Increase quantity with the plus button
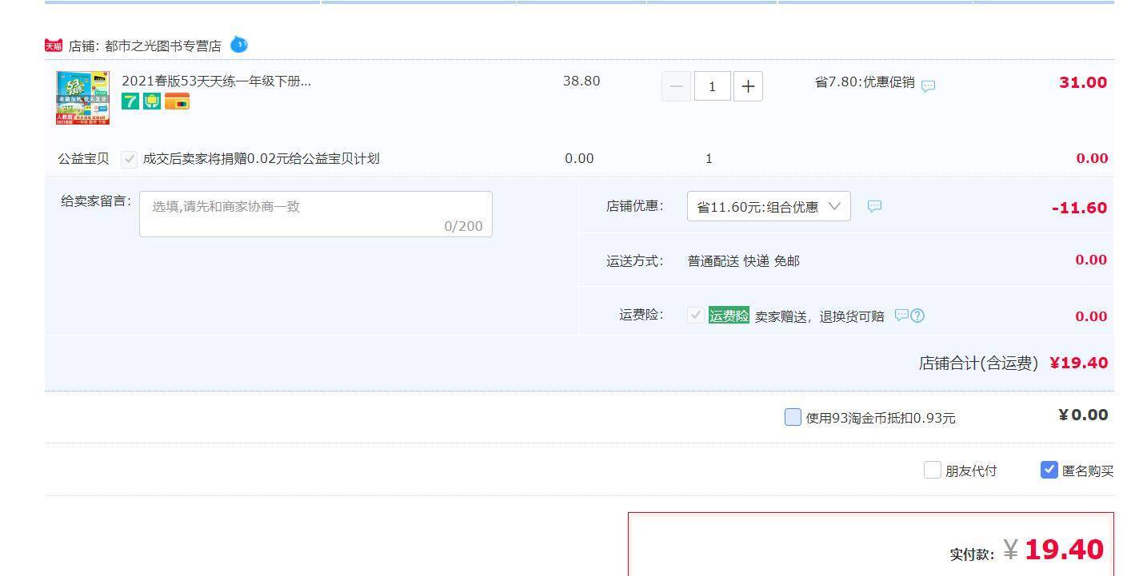Viewport: 1143px width, 576px height. coord(747,86)
